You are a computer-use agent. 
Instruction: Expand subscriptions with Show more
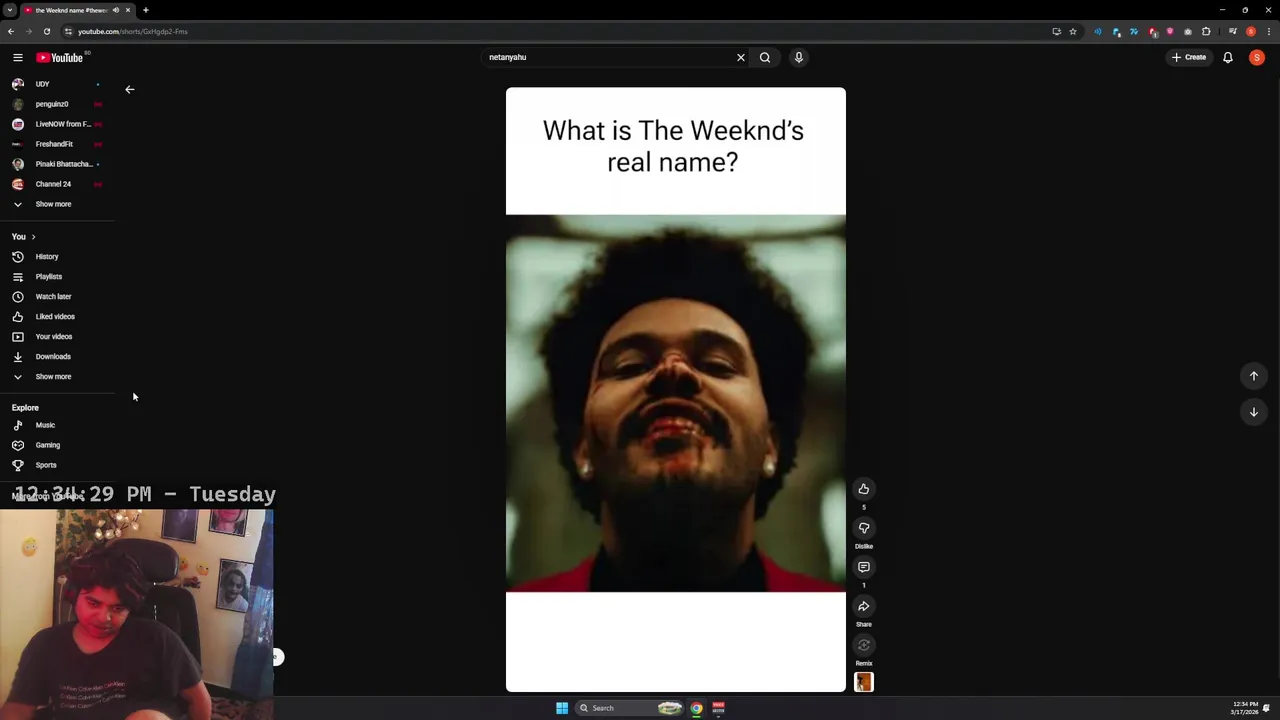point(56,204)
